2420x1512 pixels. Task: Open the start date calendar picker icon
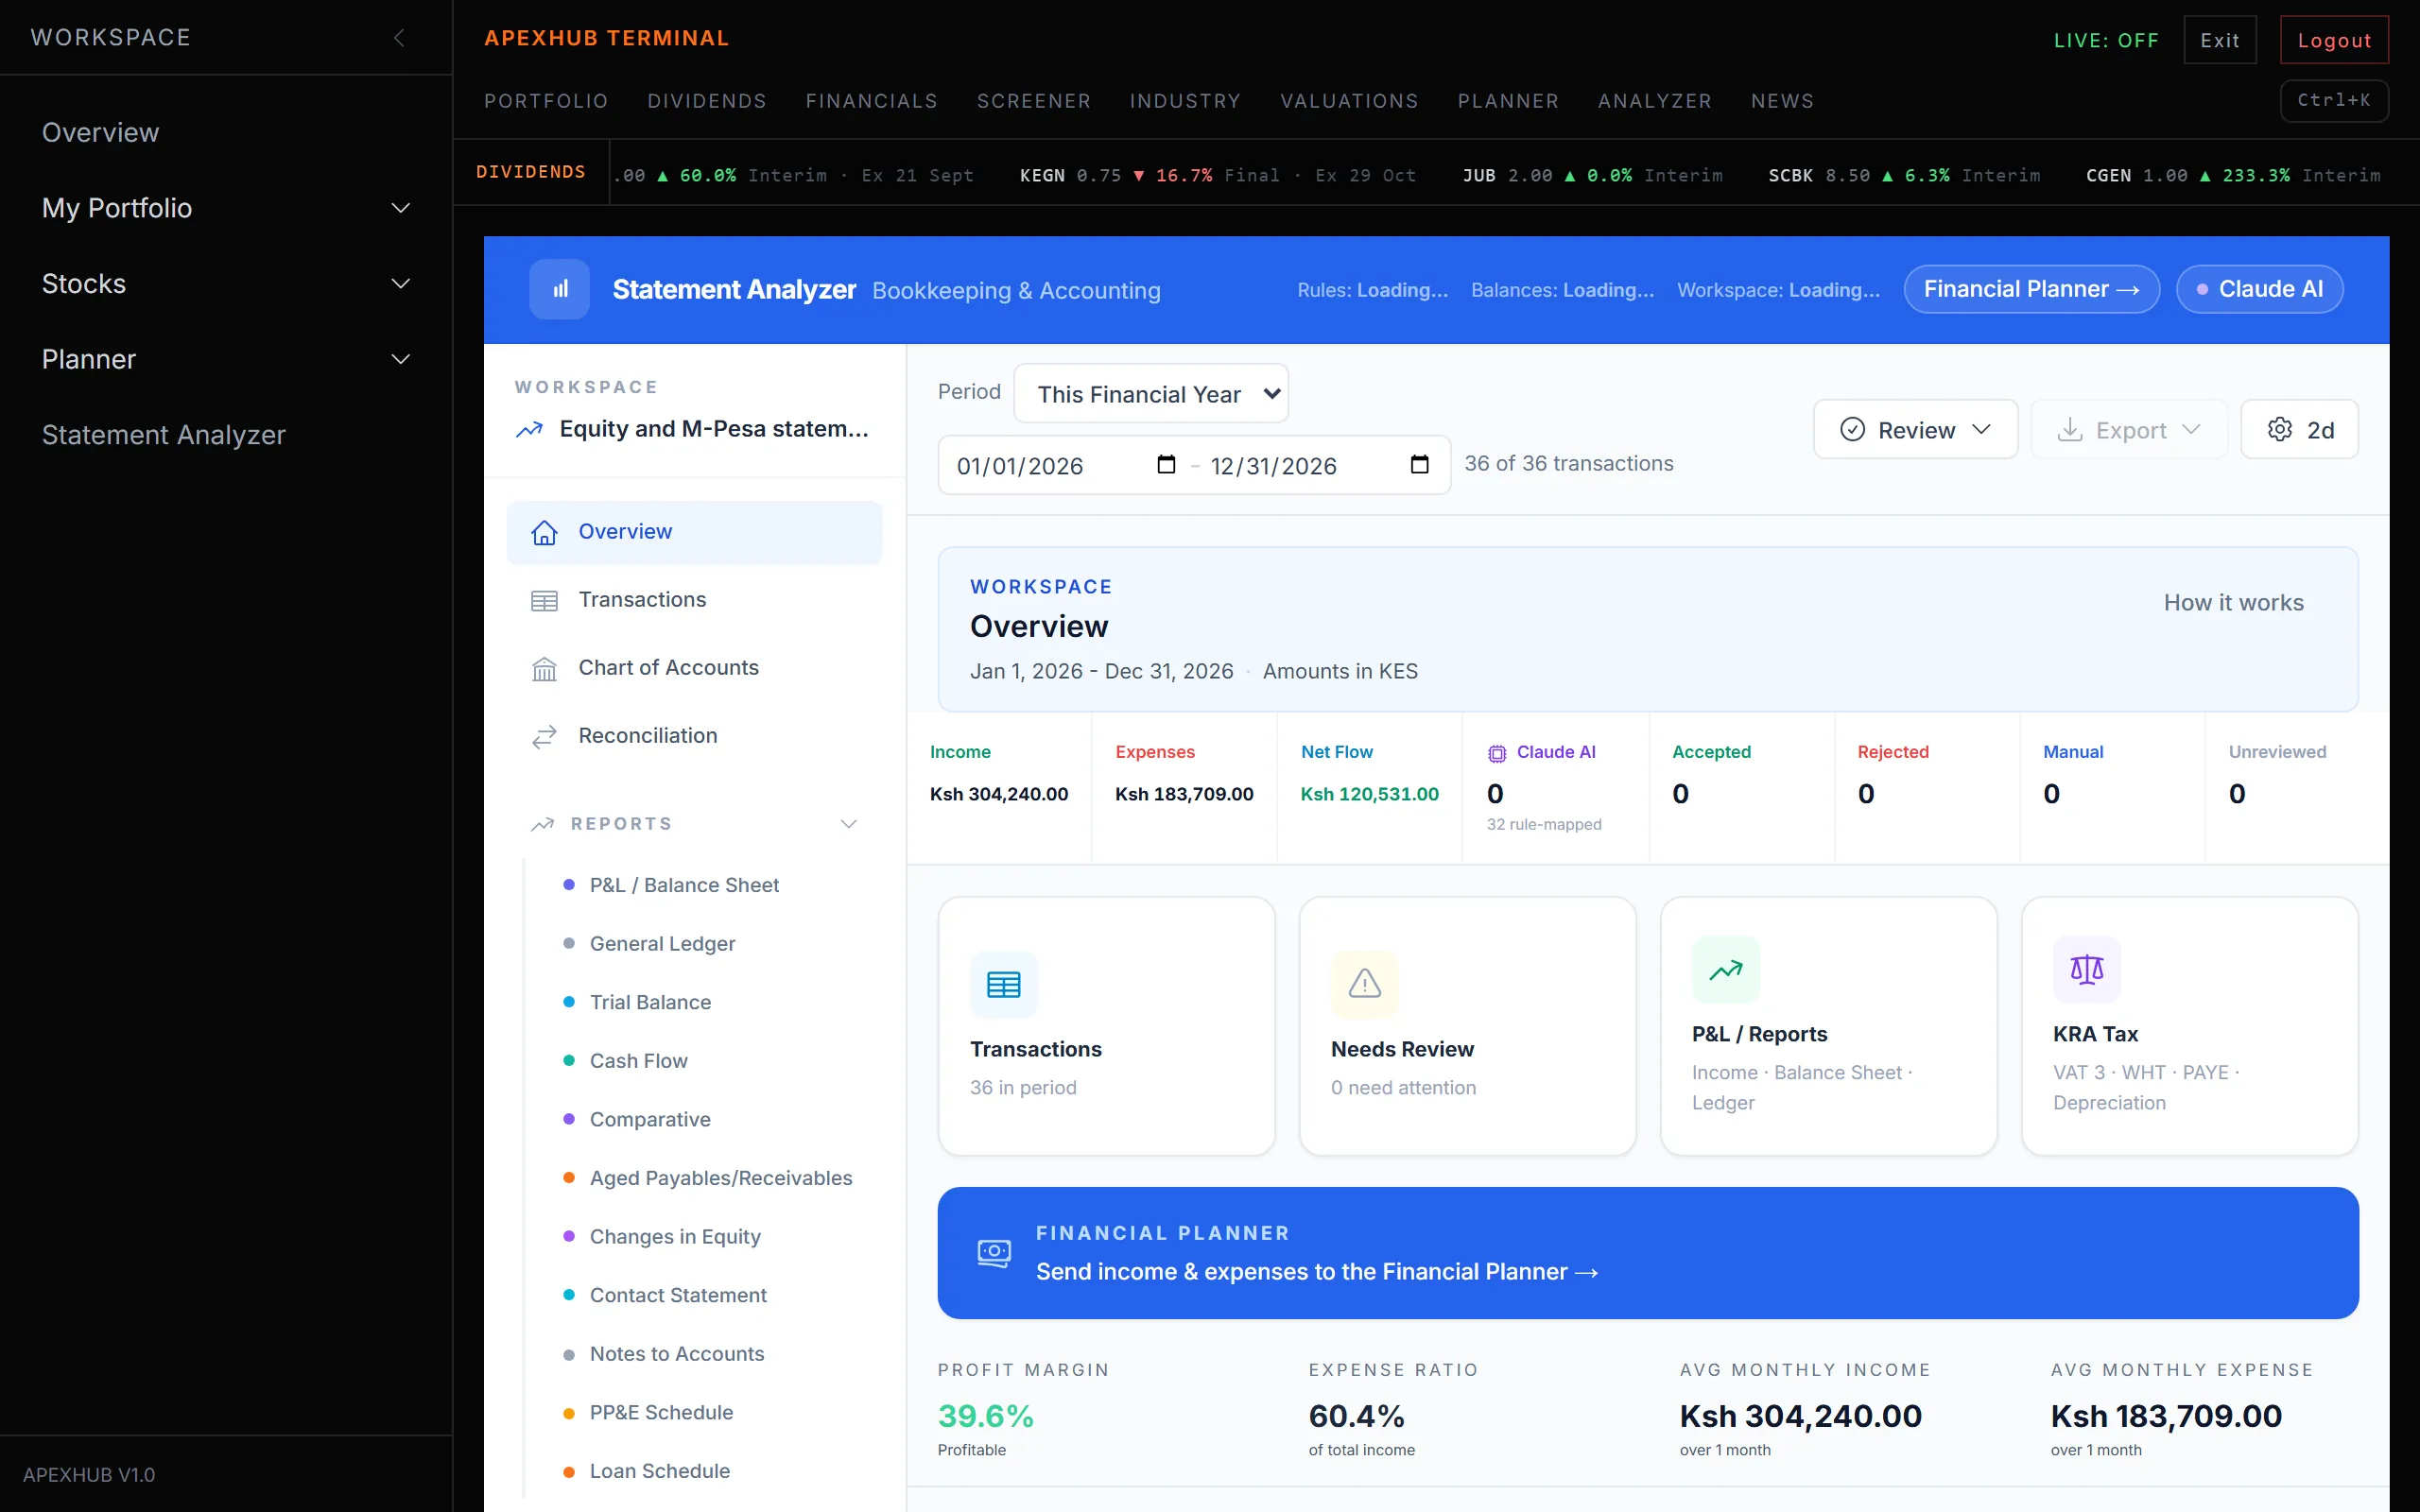point(1166,465)
